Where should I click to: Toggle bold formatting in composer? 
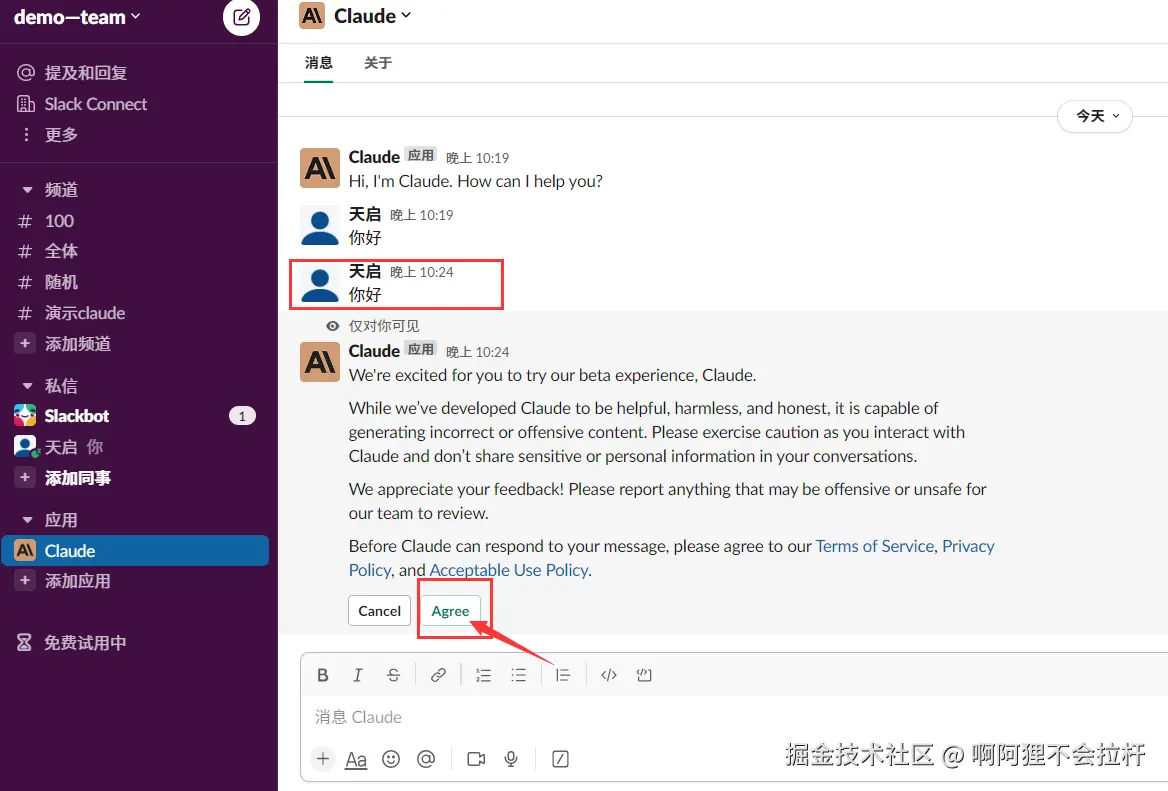point(323,676)
